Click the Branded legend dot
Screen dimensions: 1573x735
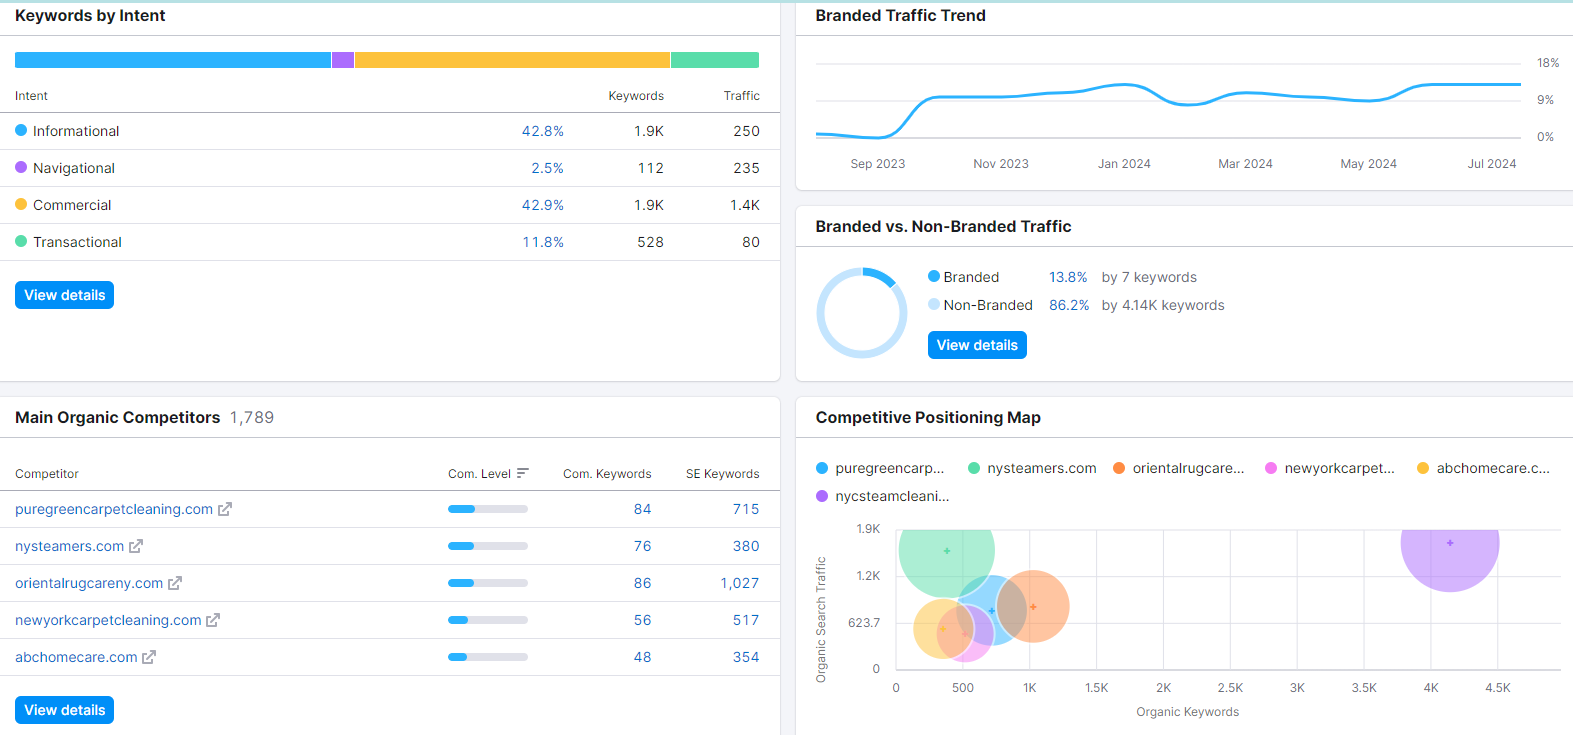tap(934, 276)
